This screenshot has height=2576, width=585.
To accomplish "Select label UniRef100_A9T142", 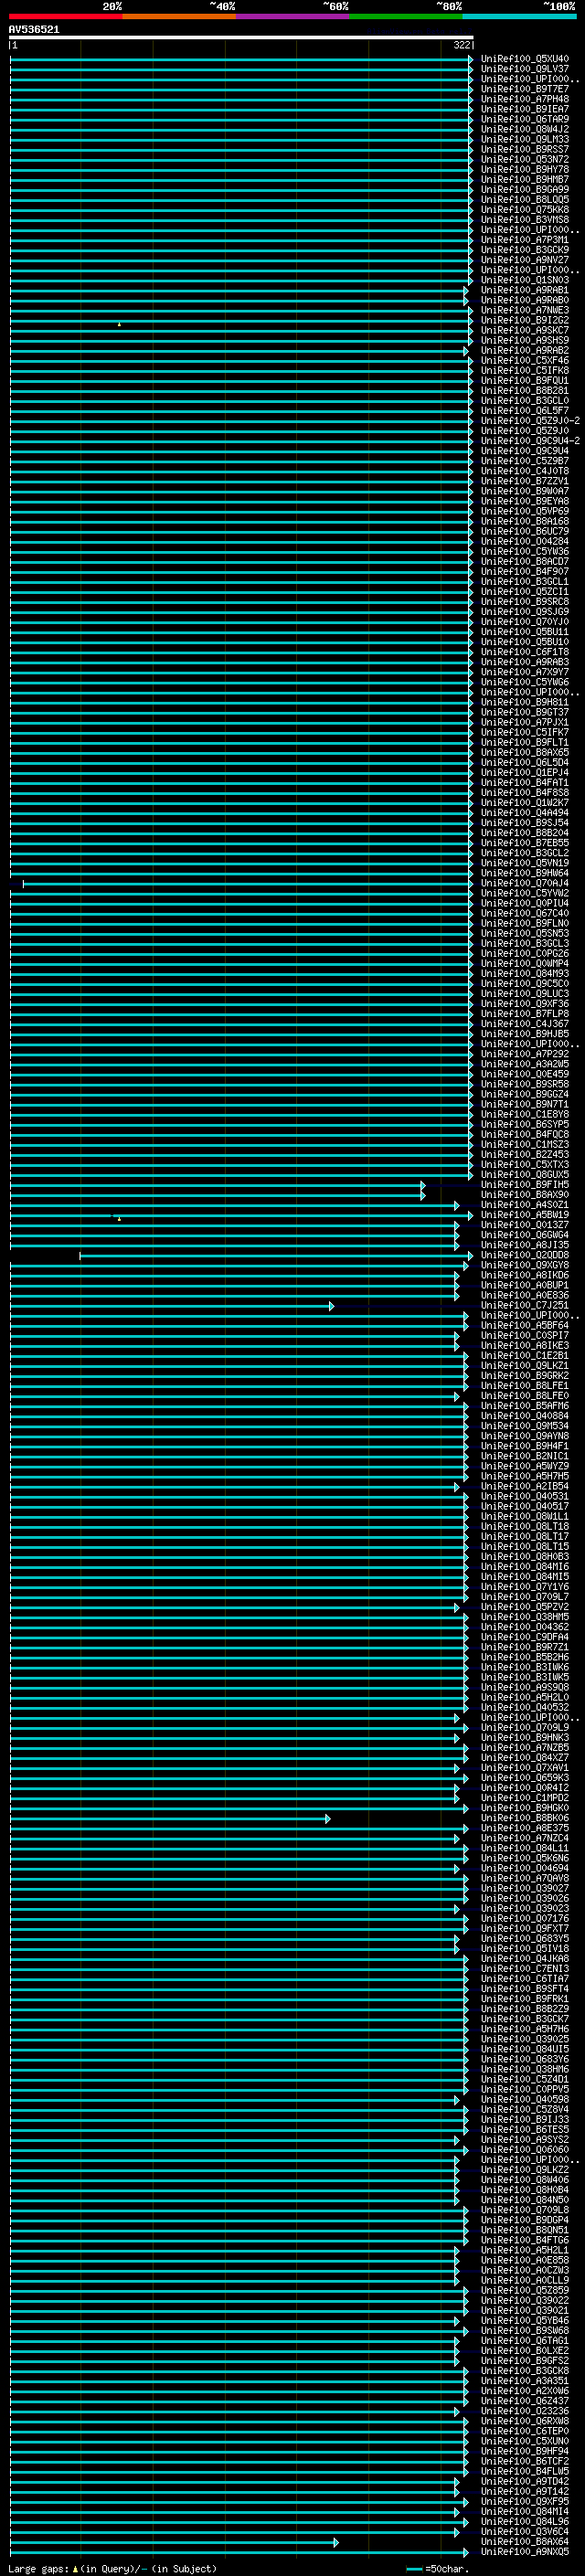I will (x=525, y=2491).
